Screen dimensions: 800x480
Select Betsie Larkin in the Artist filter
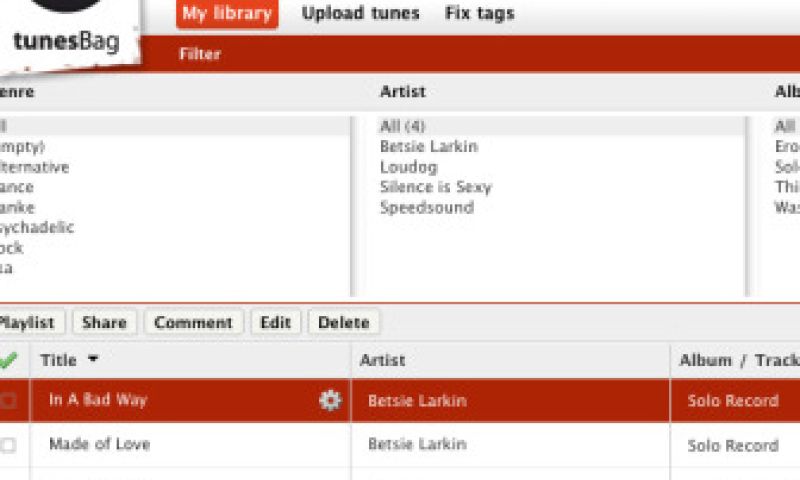pyautogui.click(x=428, y=146)
